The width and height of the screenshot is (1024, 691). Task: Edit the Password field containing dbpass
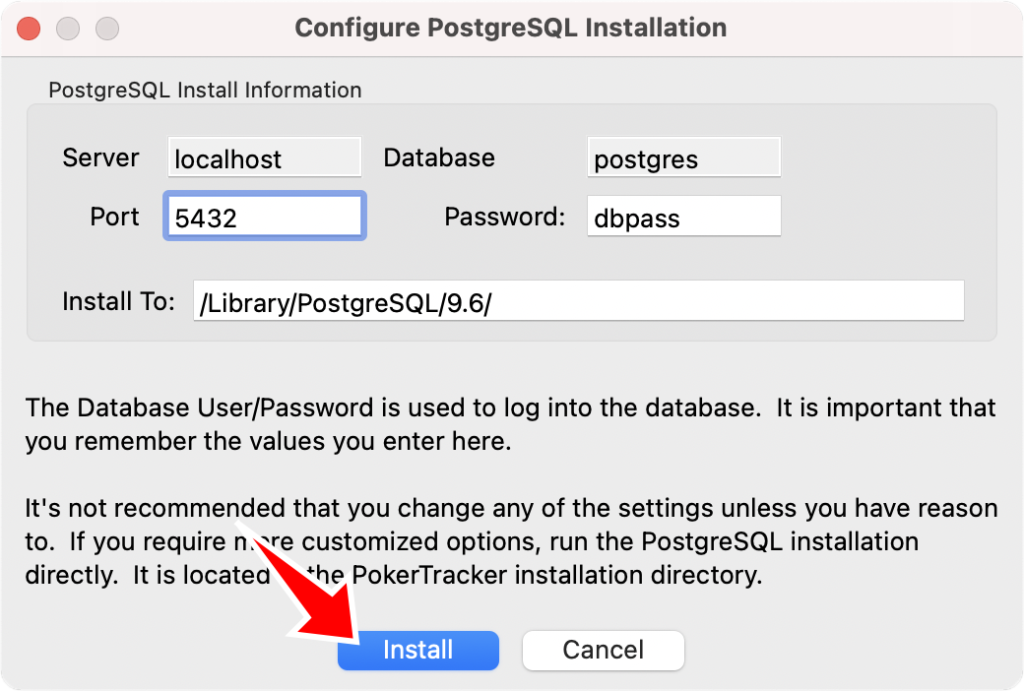(x=684, y=216)
